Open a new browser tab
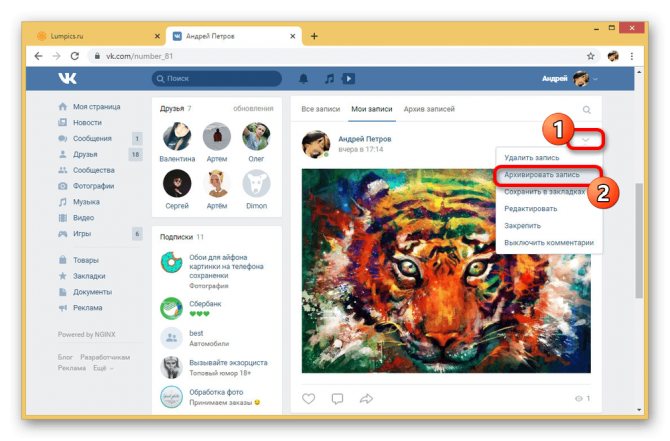 [x=314, y=36]
